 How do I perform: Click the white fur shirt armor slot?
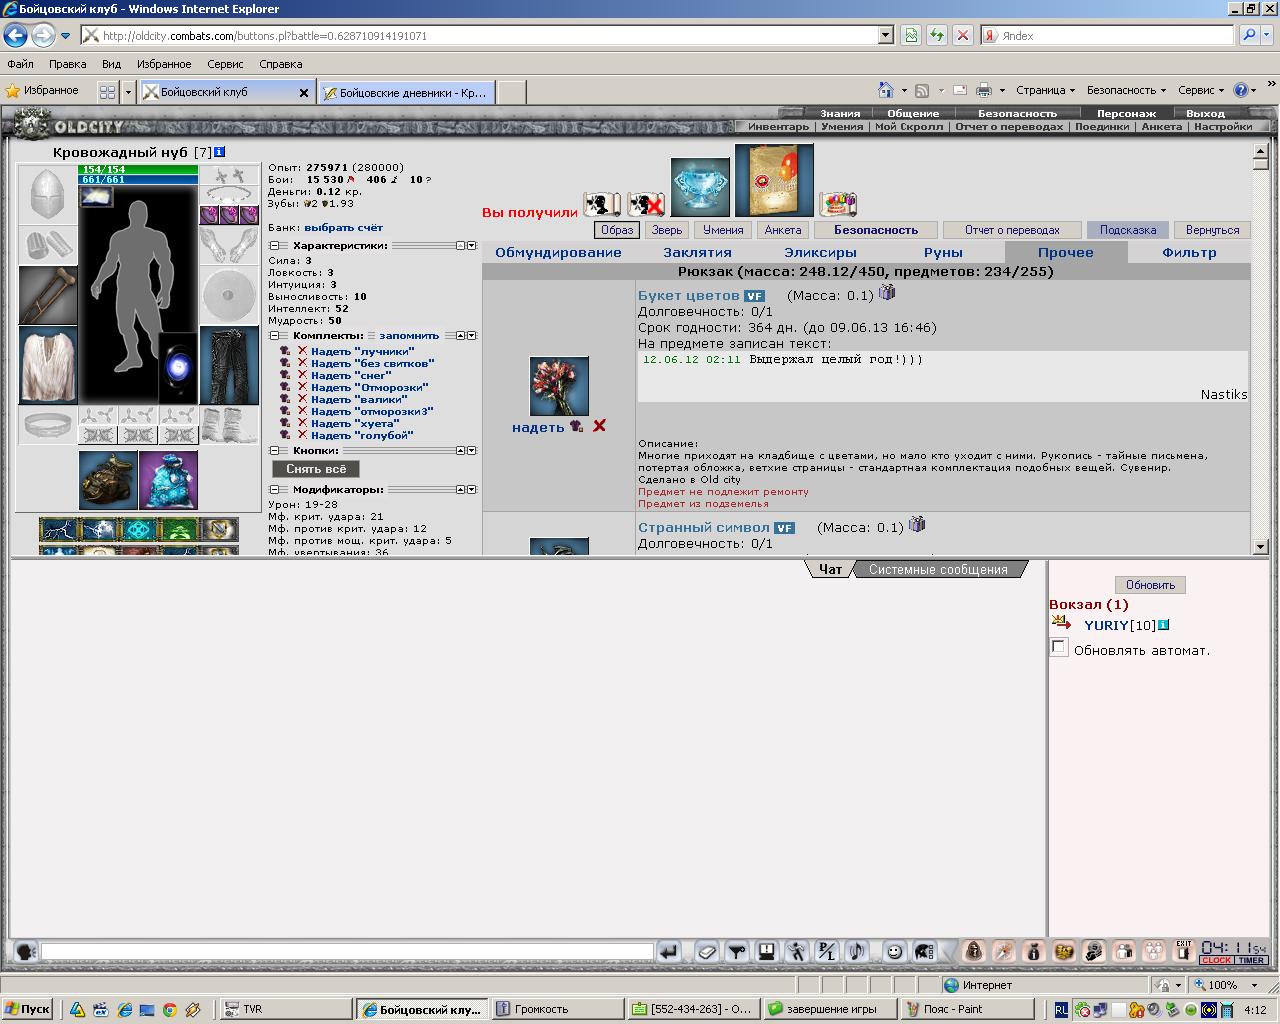[47, 365]
